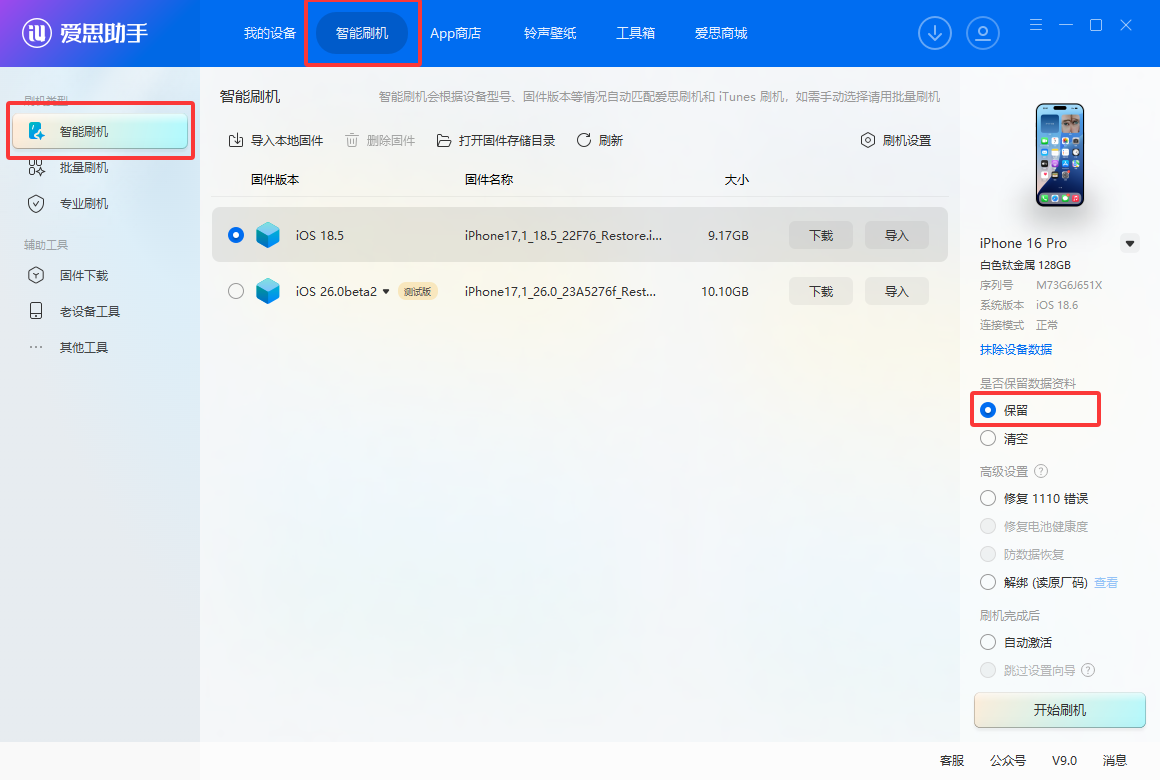This screenshot has width=1160, height=780.
Task: Open 老设备工具 in the sidebar
Action: (x=89, y=312)
